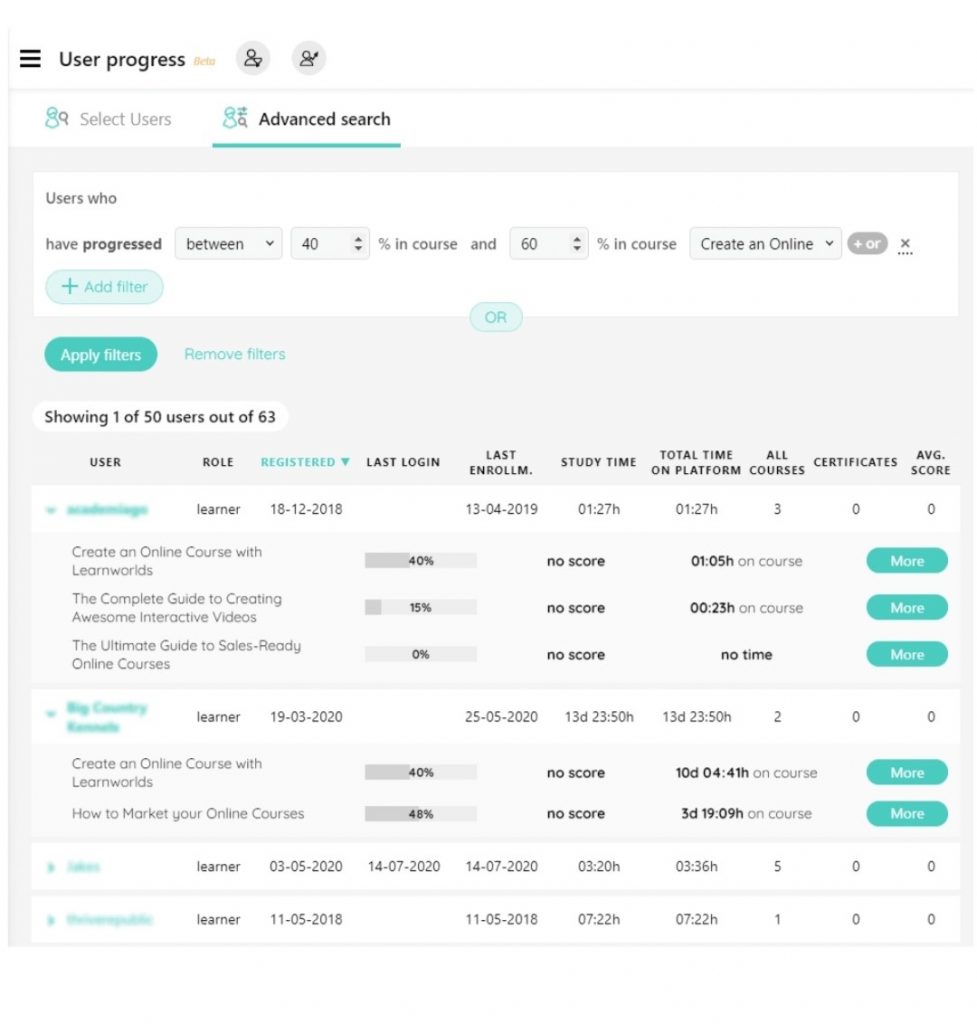
Task: Click the Remove filters link
Action: (x=235, y=354)
